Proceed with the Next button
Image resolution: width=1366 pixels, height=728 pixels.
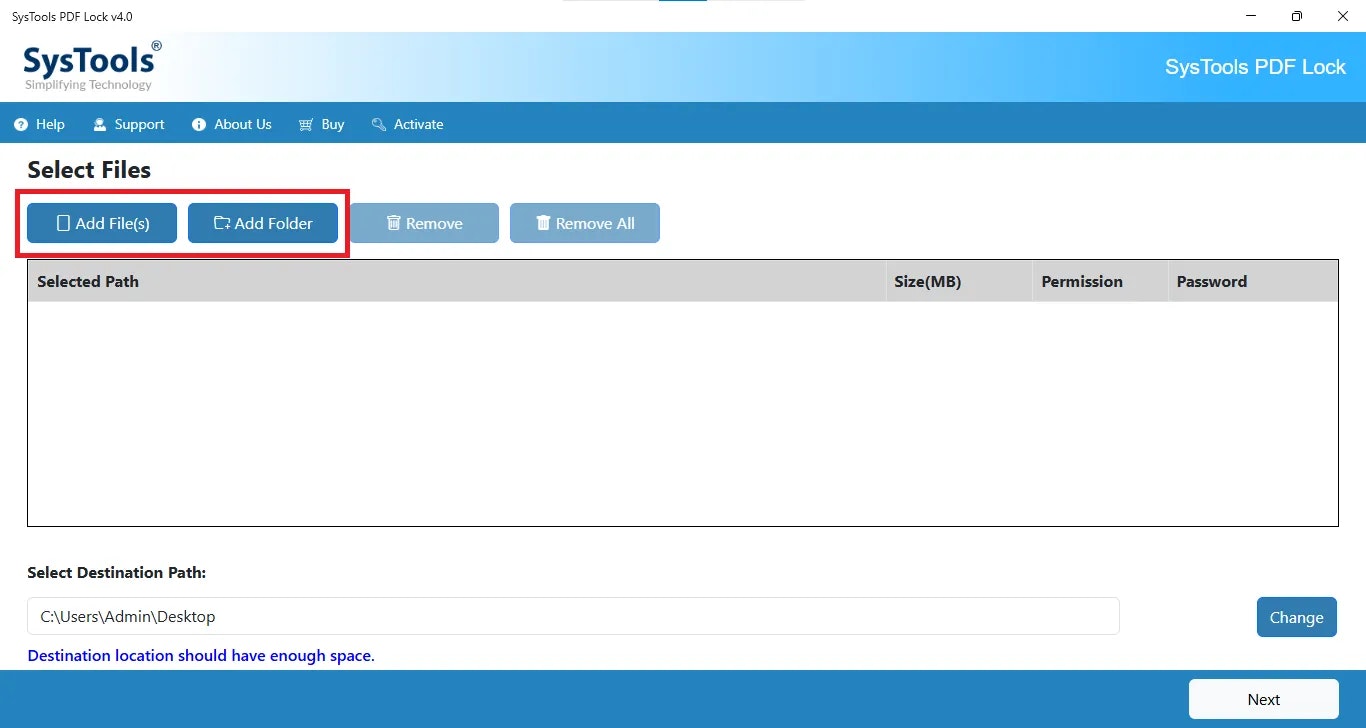click(1264, 699)
